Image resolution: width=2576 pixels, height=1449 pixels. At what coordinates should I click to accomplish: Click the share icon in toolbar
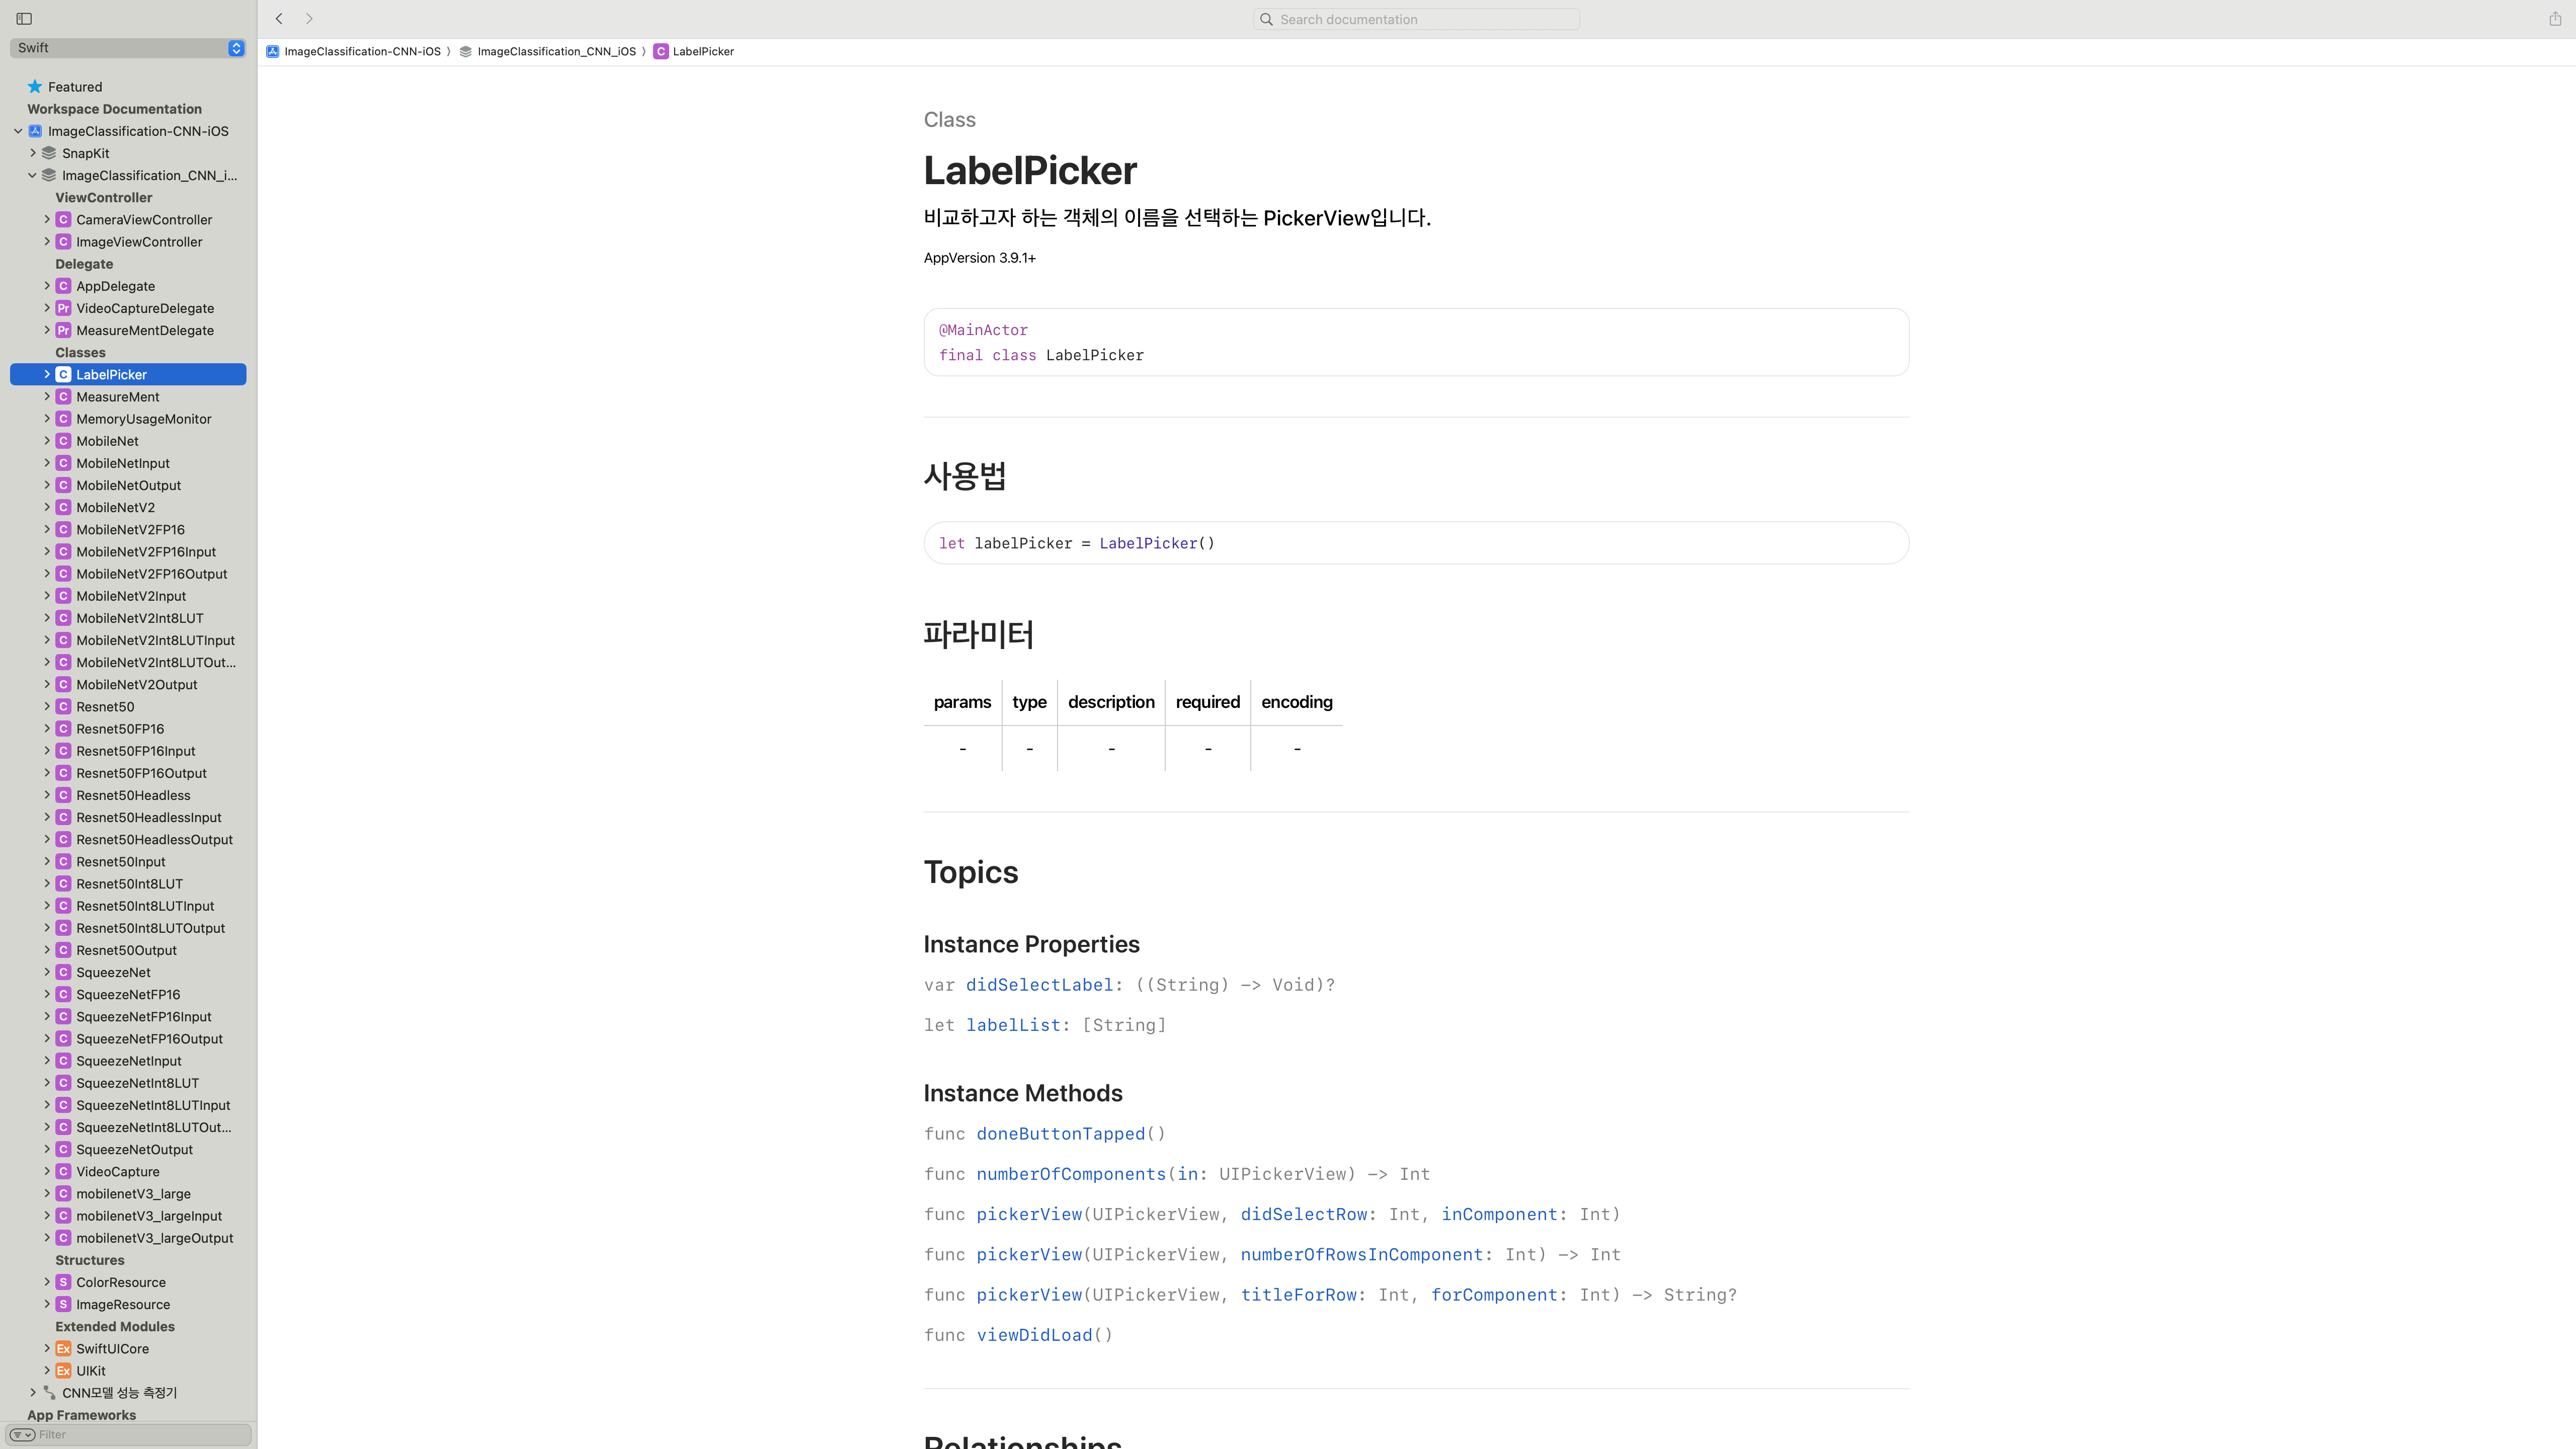[2555, 19]
